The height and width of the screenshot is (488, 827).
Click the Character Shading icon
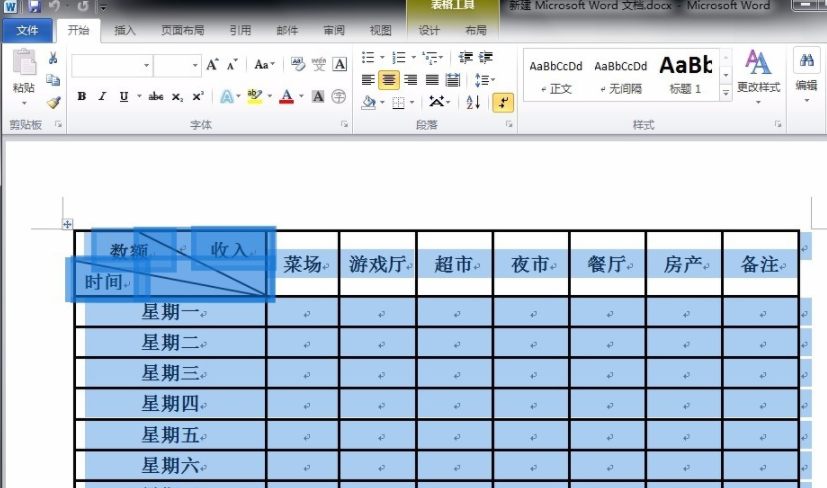(318, 96)
